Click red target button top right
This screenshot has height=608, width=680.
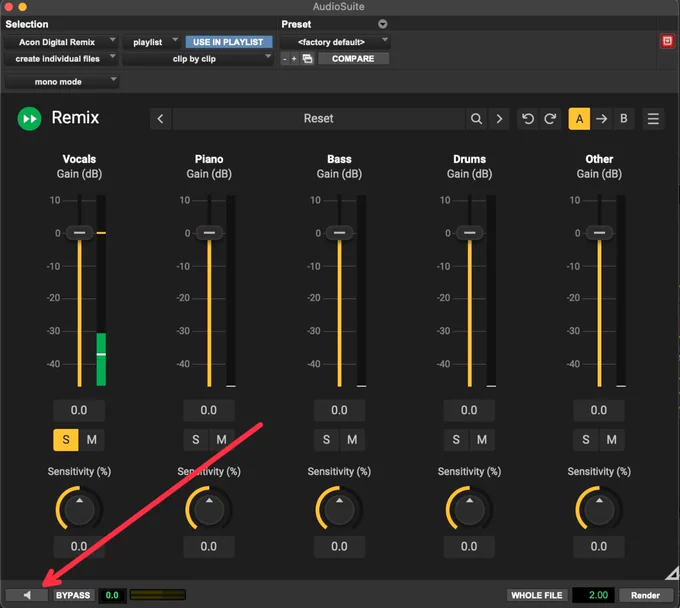(x=667, y=41)
